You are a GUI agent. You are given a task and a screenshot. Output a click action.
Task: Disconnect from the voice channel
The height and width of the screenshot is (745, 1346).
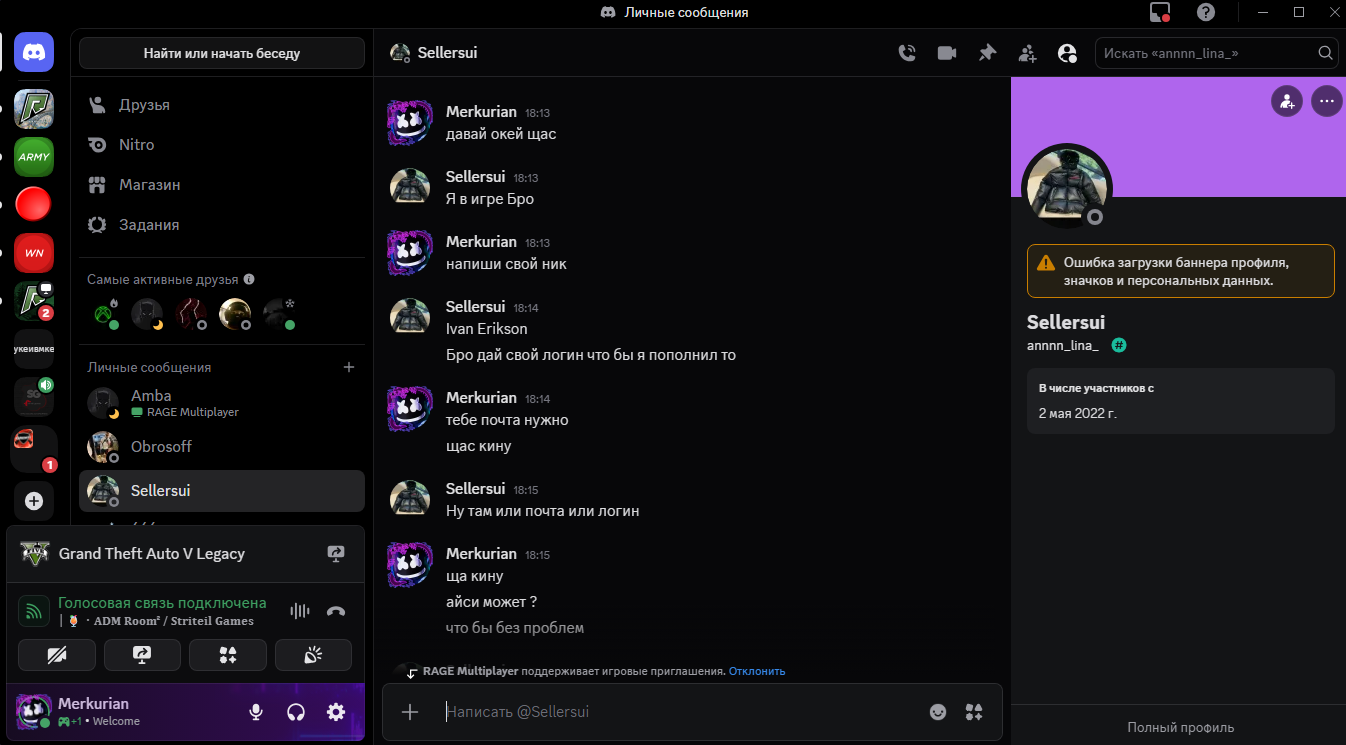click(336, 611)
